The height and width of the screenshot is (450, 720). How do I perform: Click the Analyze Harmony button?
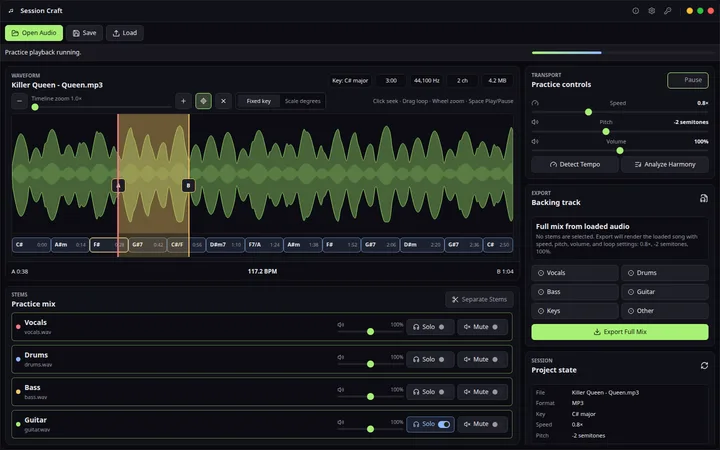[x=665, y=164]
